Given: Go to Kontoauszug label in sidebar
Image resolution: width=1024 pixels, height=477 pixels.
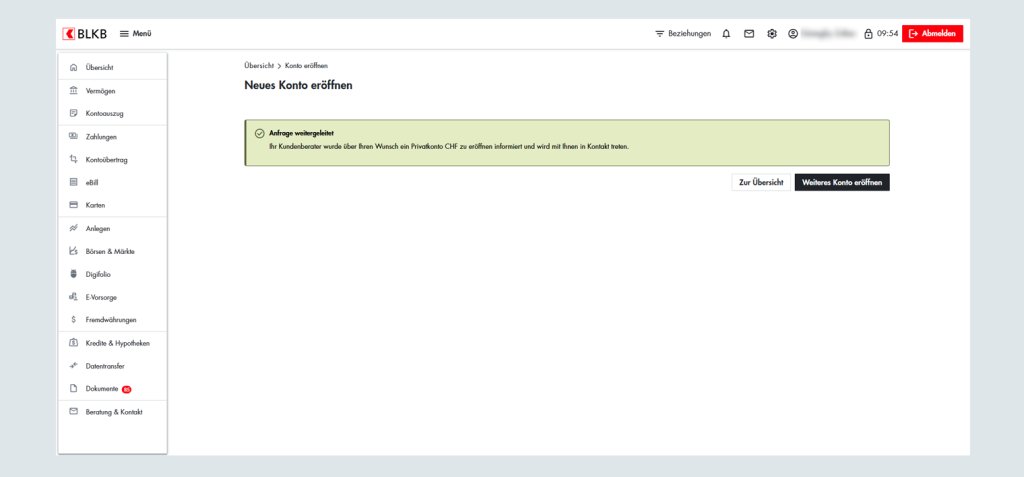Looking at the screenshot, I should [x=104, y=113].
